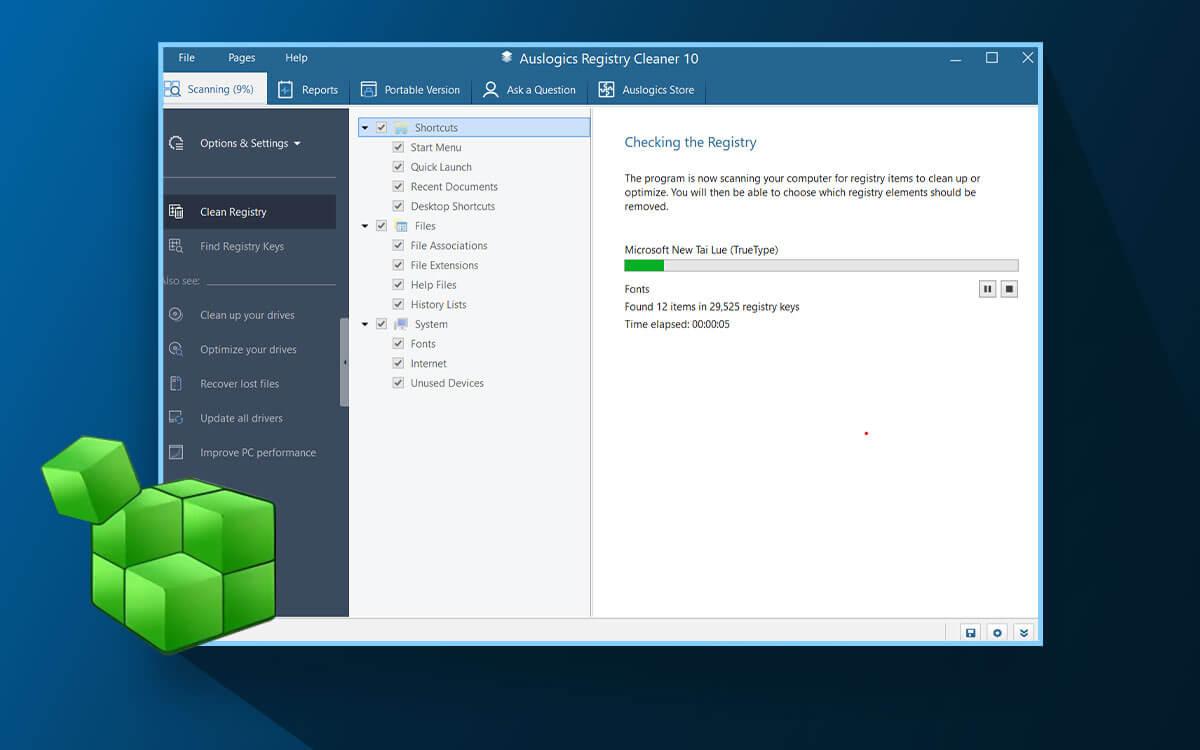Click the Portable Version tab icon
The width and height of the screenshot is (1200, 750).
[368, 89]
